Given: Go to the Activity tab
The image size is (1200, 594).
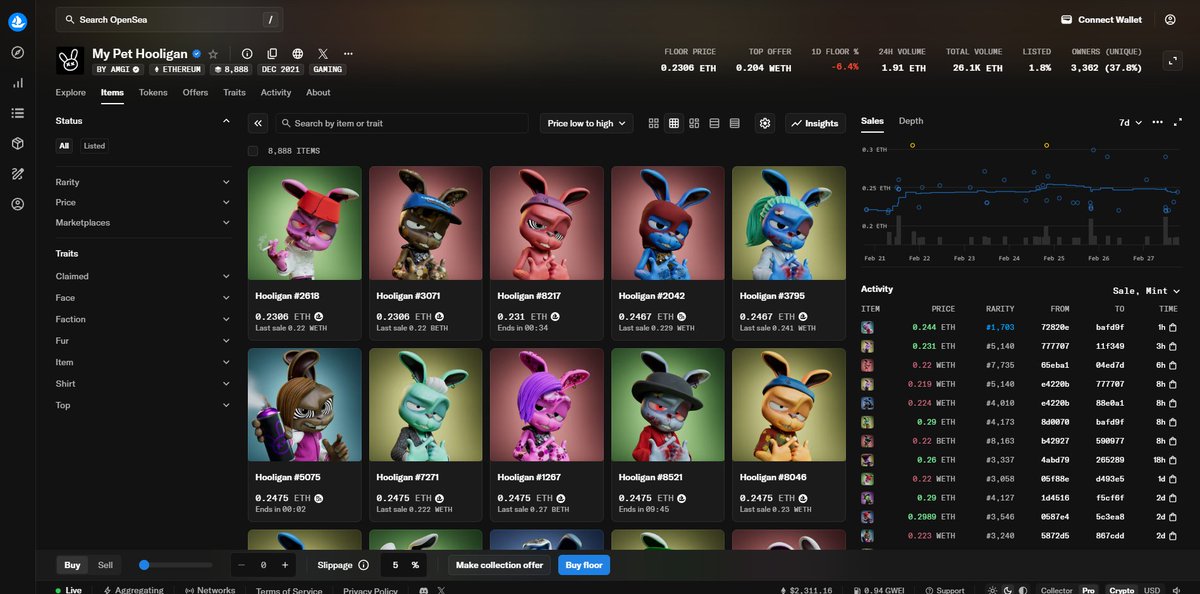Looking at the screenshot, I should pos(276,92).
